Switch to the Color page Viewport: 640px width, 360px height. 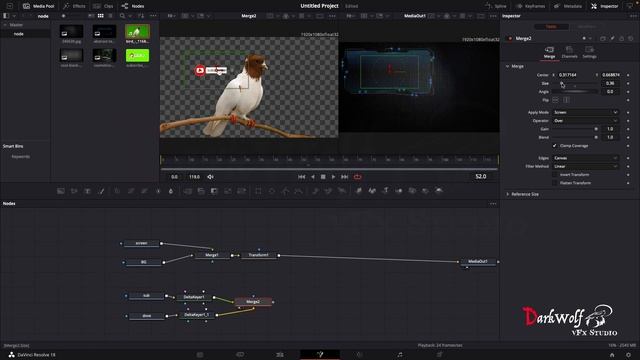point(360,355)
